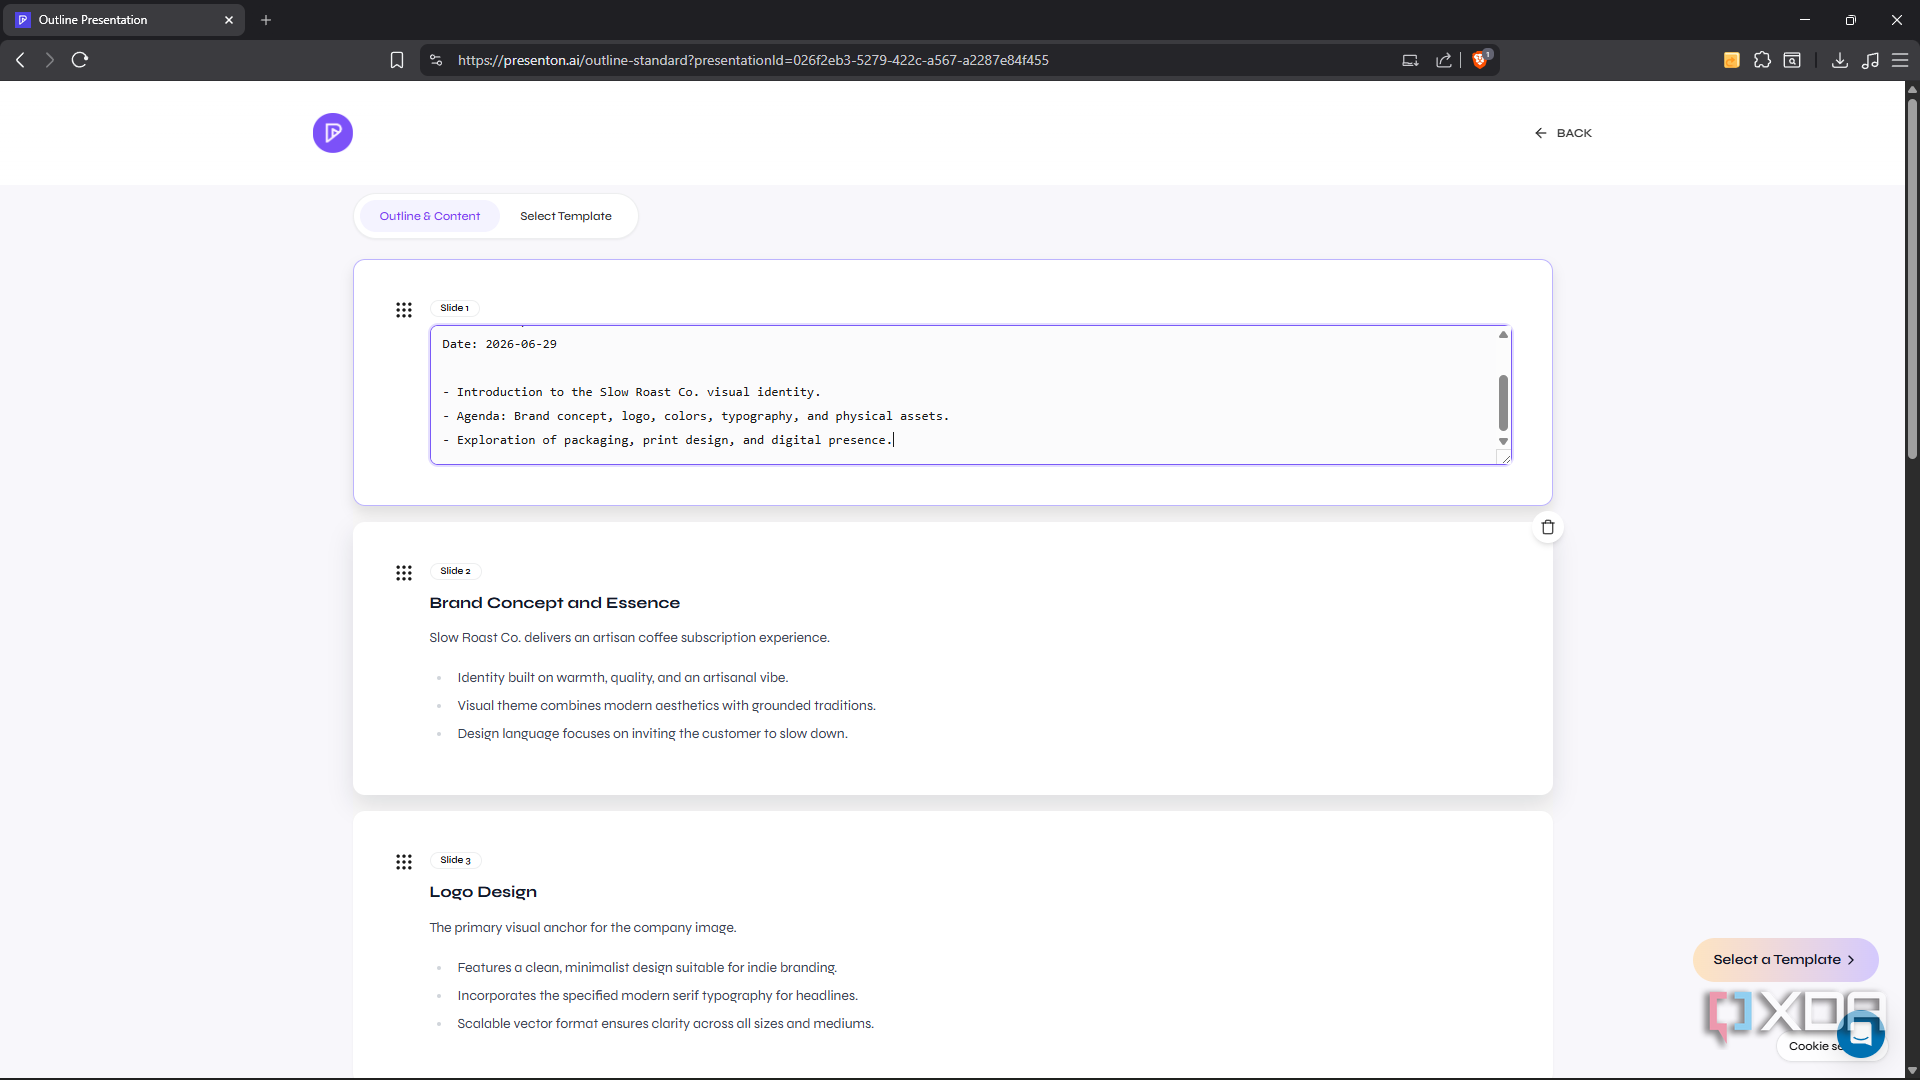Image resolution: width=1920 pixels, height=1080 pixels.
Task: Click the BACK link
Action: point(1564,133)
